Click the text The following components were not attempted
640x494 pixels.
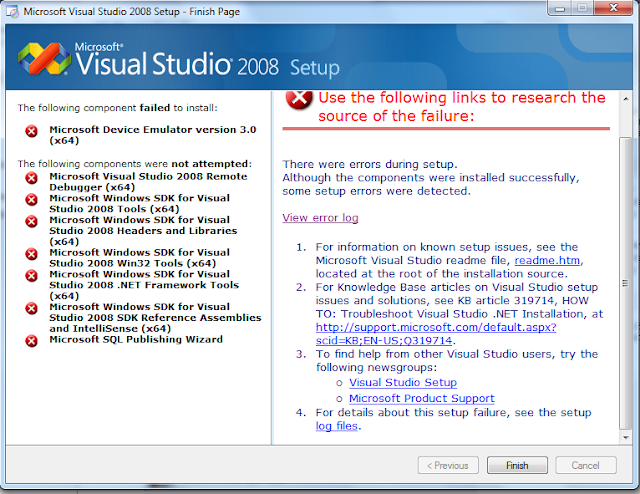click(x=135, y=164)
